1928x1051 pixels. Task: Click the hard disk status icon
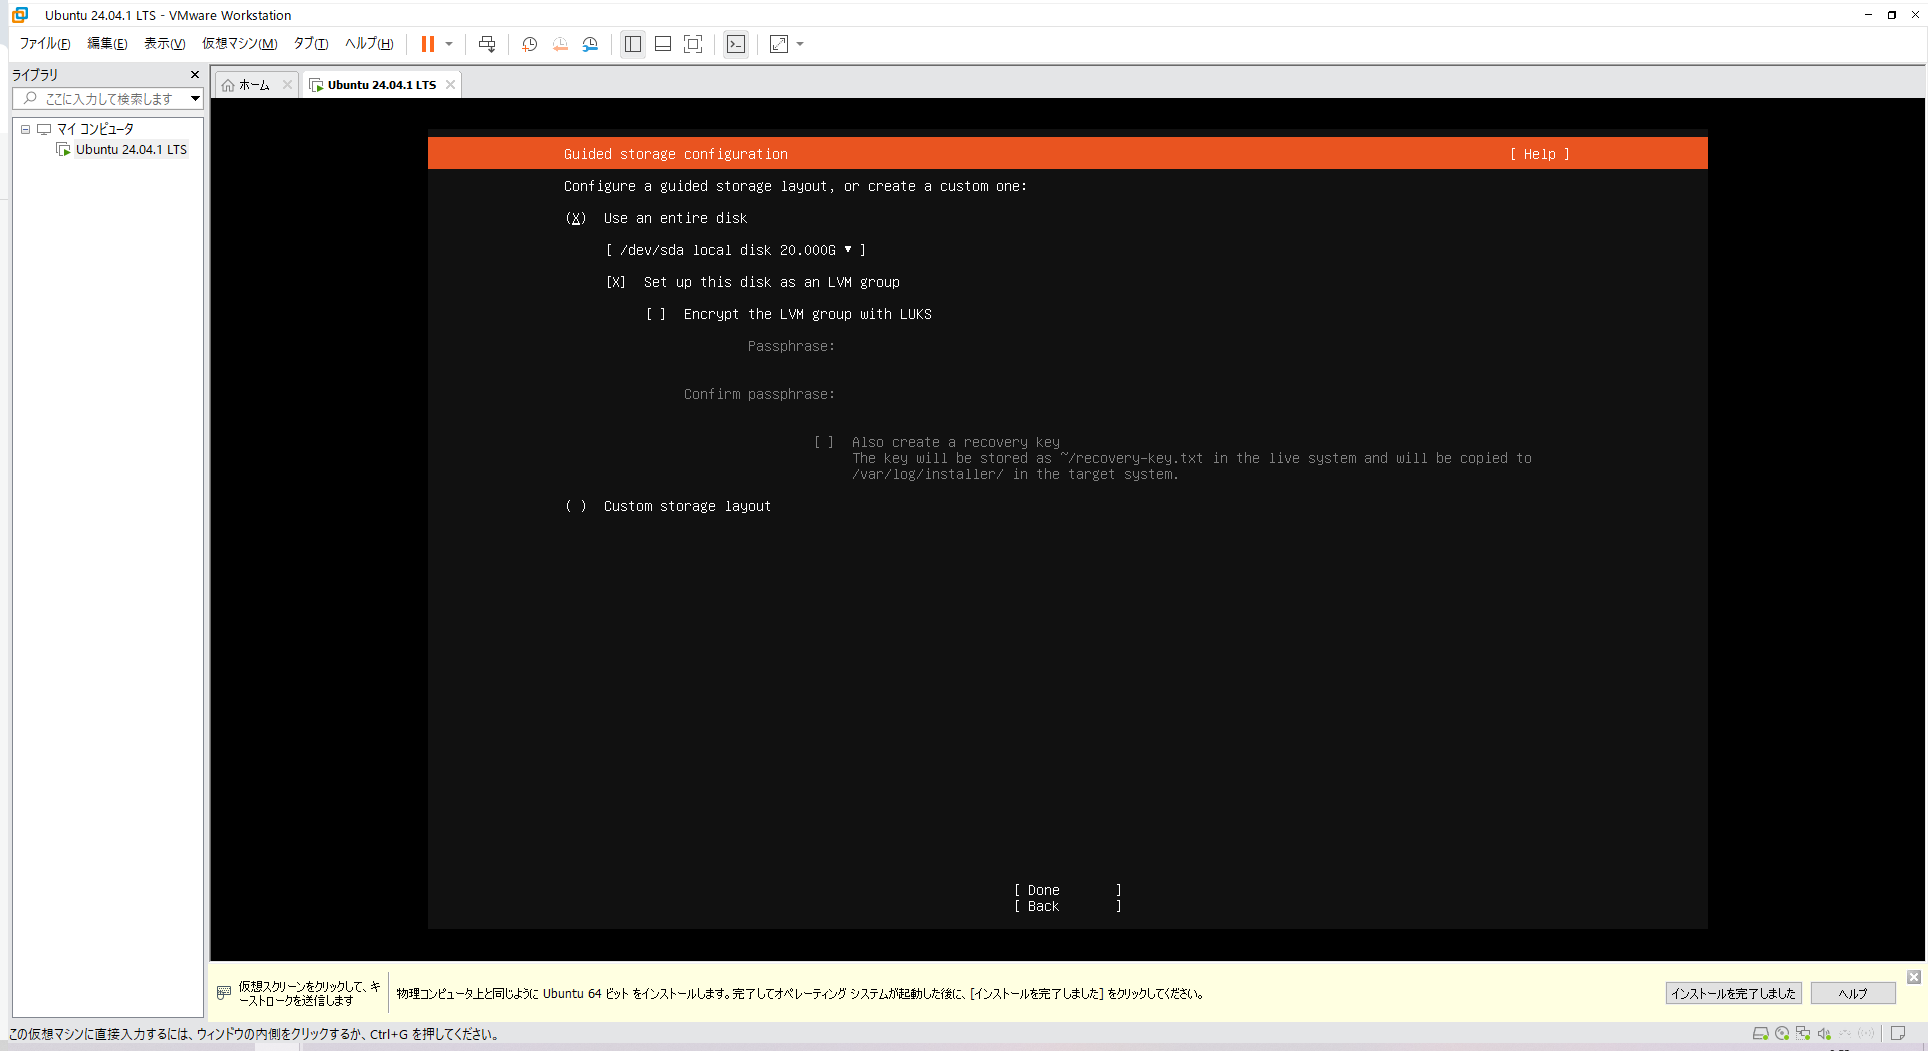pyautogui.click(x=1760, y=1034)
